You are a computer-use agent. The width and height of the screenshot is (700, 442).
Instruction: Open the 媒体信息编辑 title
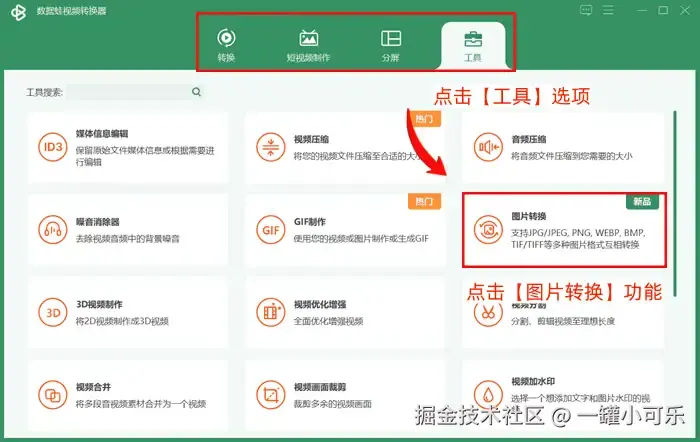tap(102, 133)
